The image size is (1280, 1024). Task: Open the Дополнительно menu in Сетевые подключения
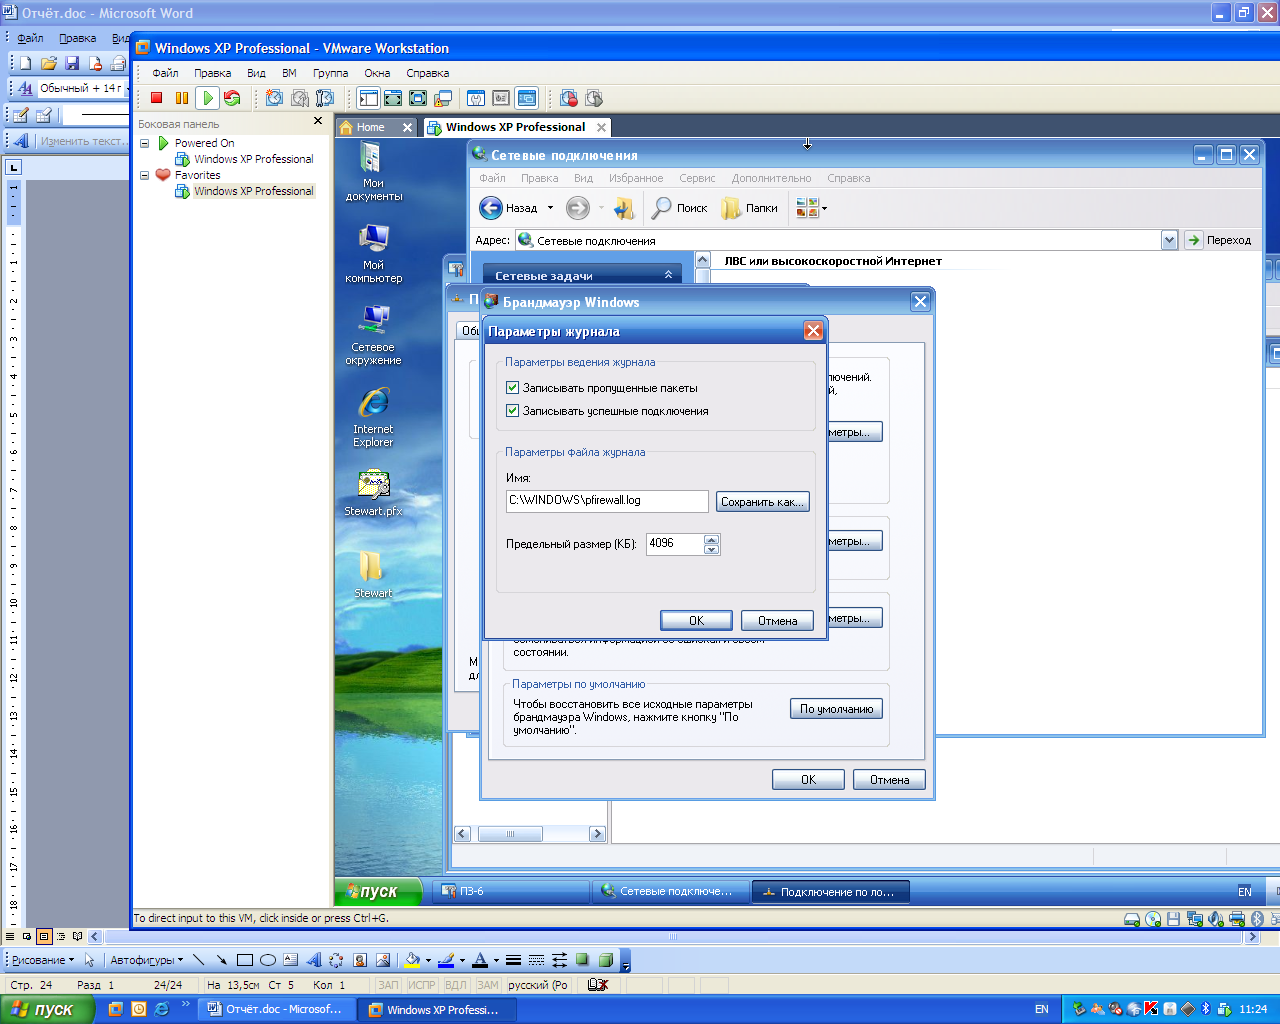(x=771, y=178)
